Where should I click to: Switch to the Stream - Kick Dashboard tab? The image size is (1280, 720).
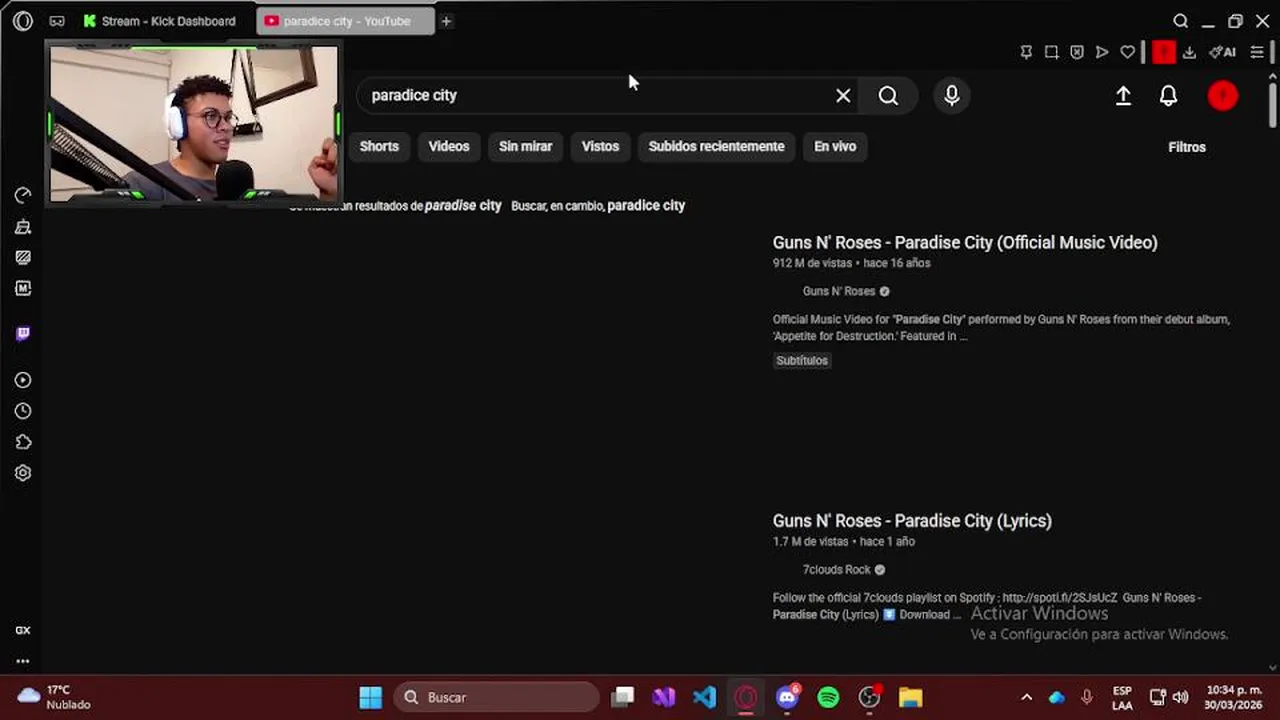(160, 21)
